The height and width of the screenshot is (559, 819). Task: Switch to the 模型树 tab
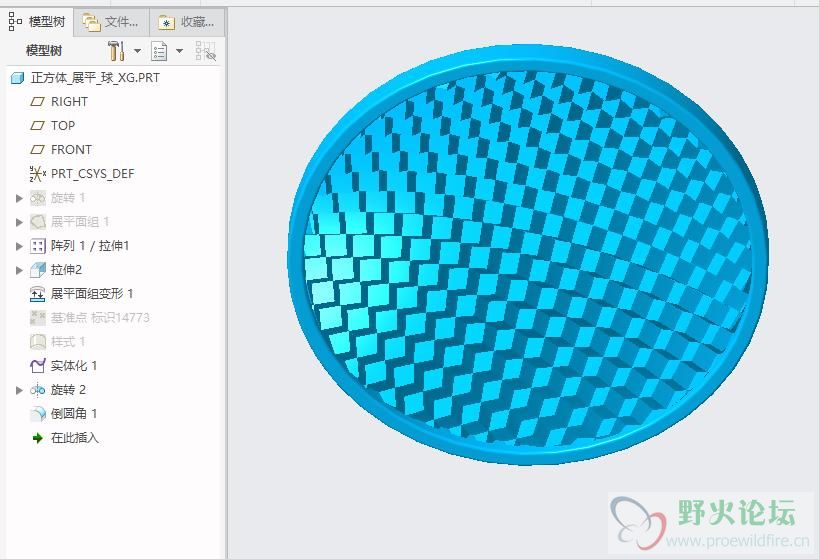(x=37, y=22)
